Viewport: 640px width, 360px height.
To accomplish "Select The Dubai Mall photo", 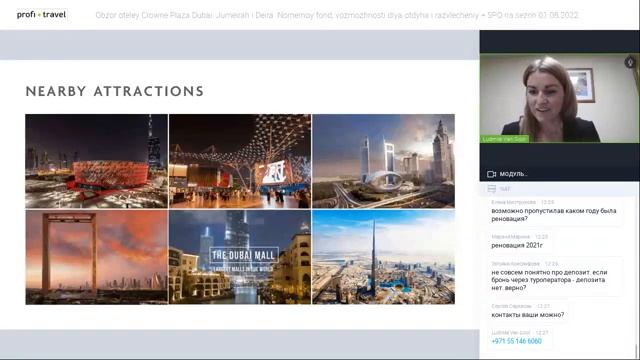I will coord(240,257).
